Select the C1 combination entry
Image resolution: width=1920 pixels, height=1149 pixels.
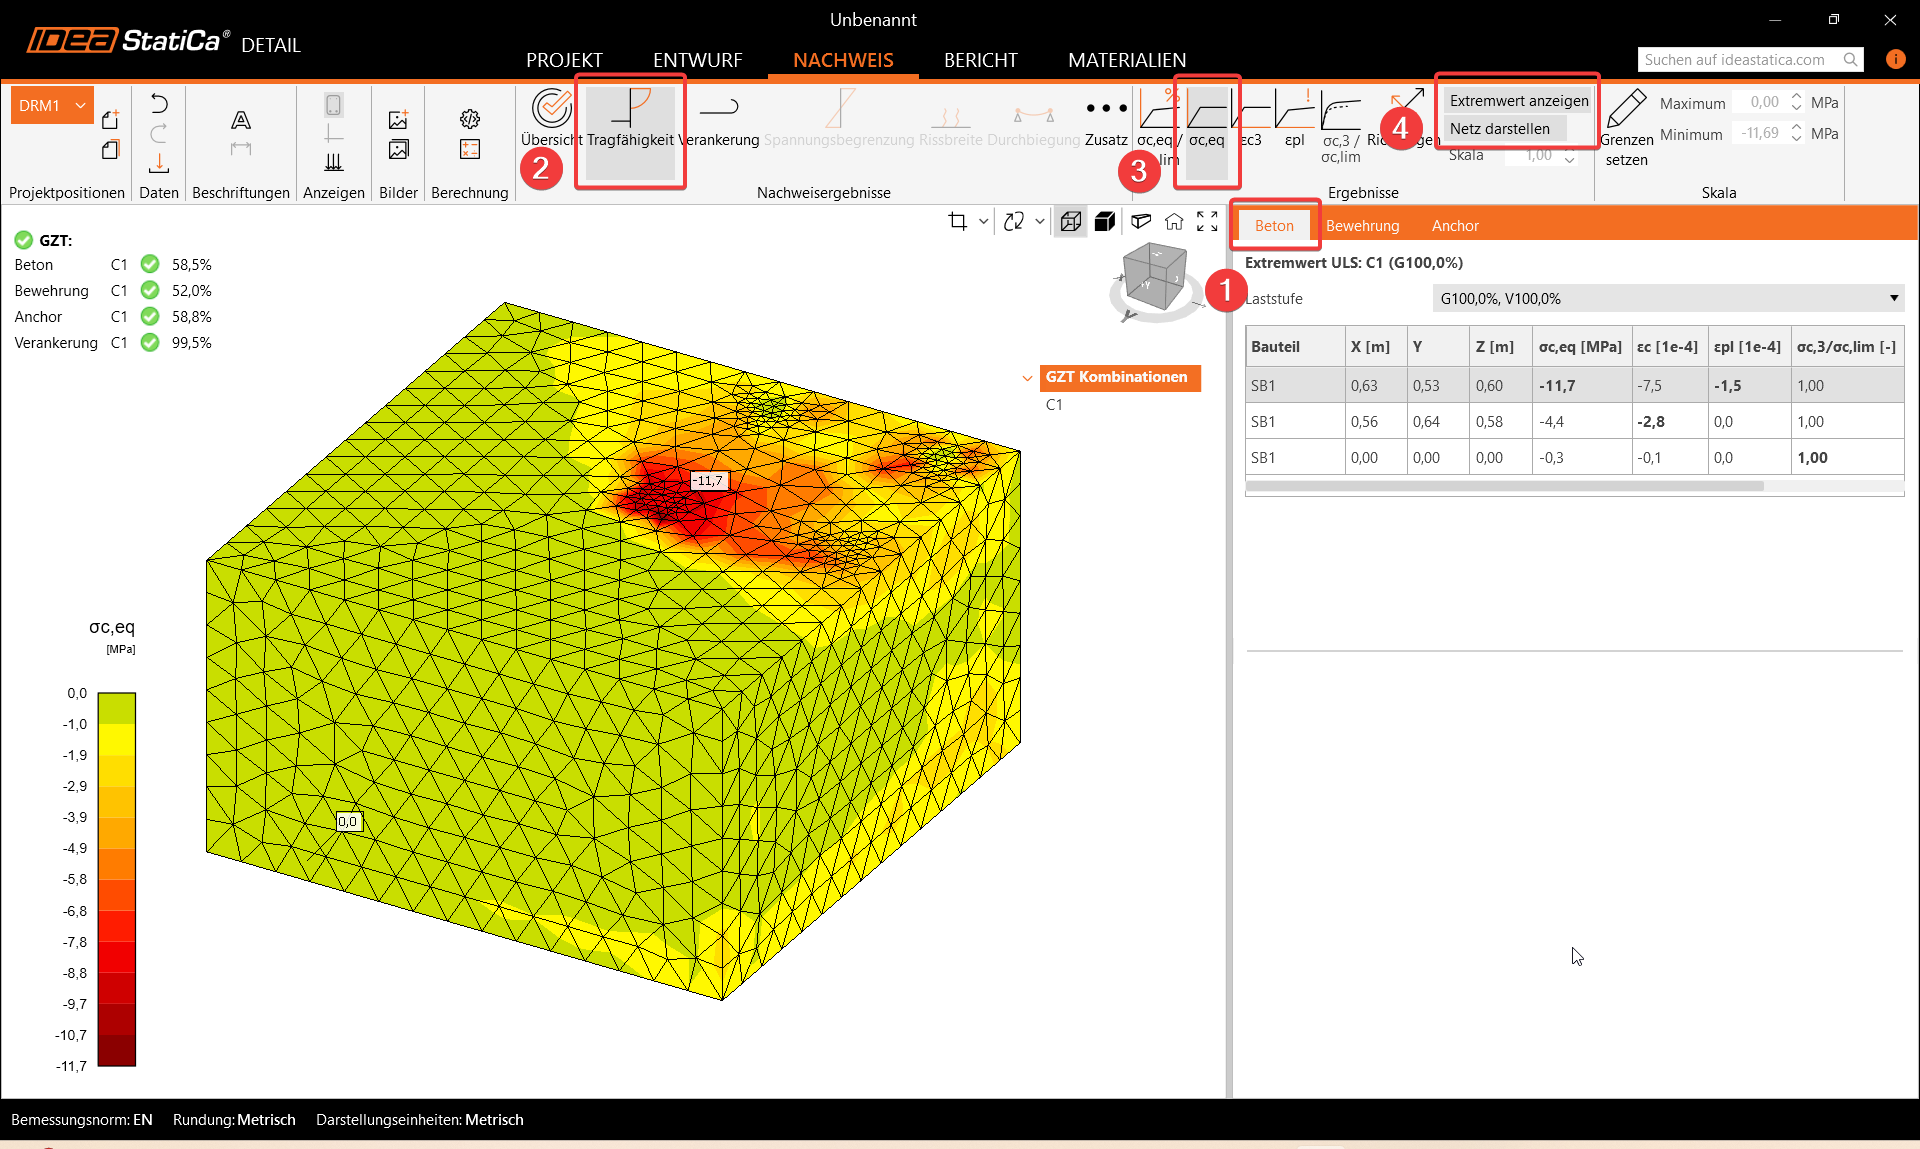tap(1054, 405)
